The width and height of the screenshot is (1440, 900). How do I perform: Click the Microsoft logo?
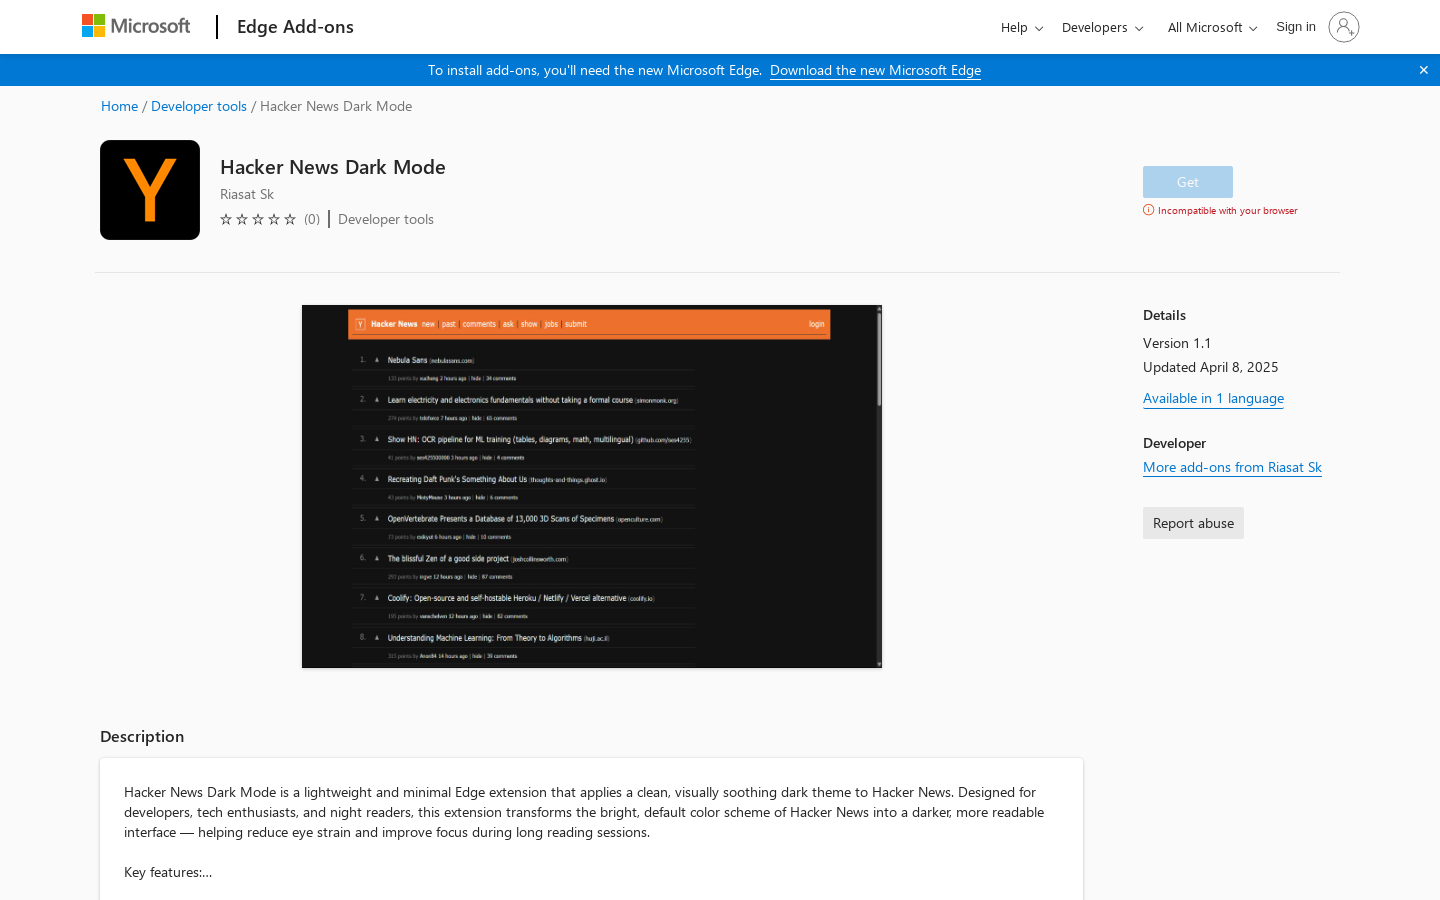click(x=136, y=26)
